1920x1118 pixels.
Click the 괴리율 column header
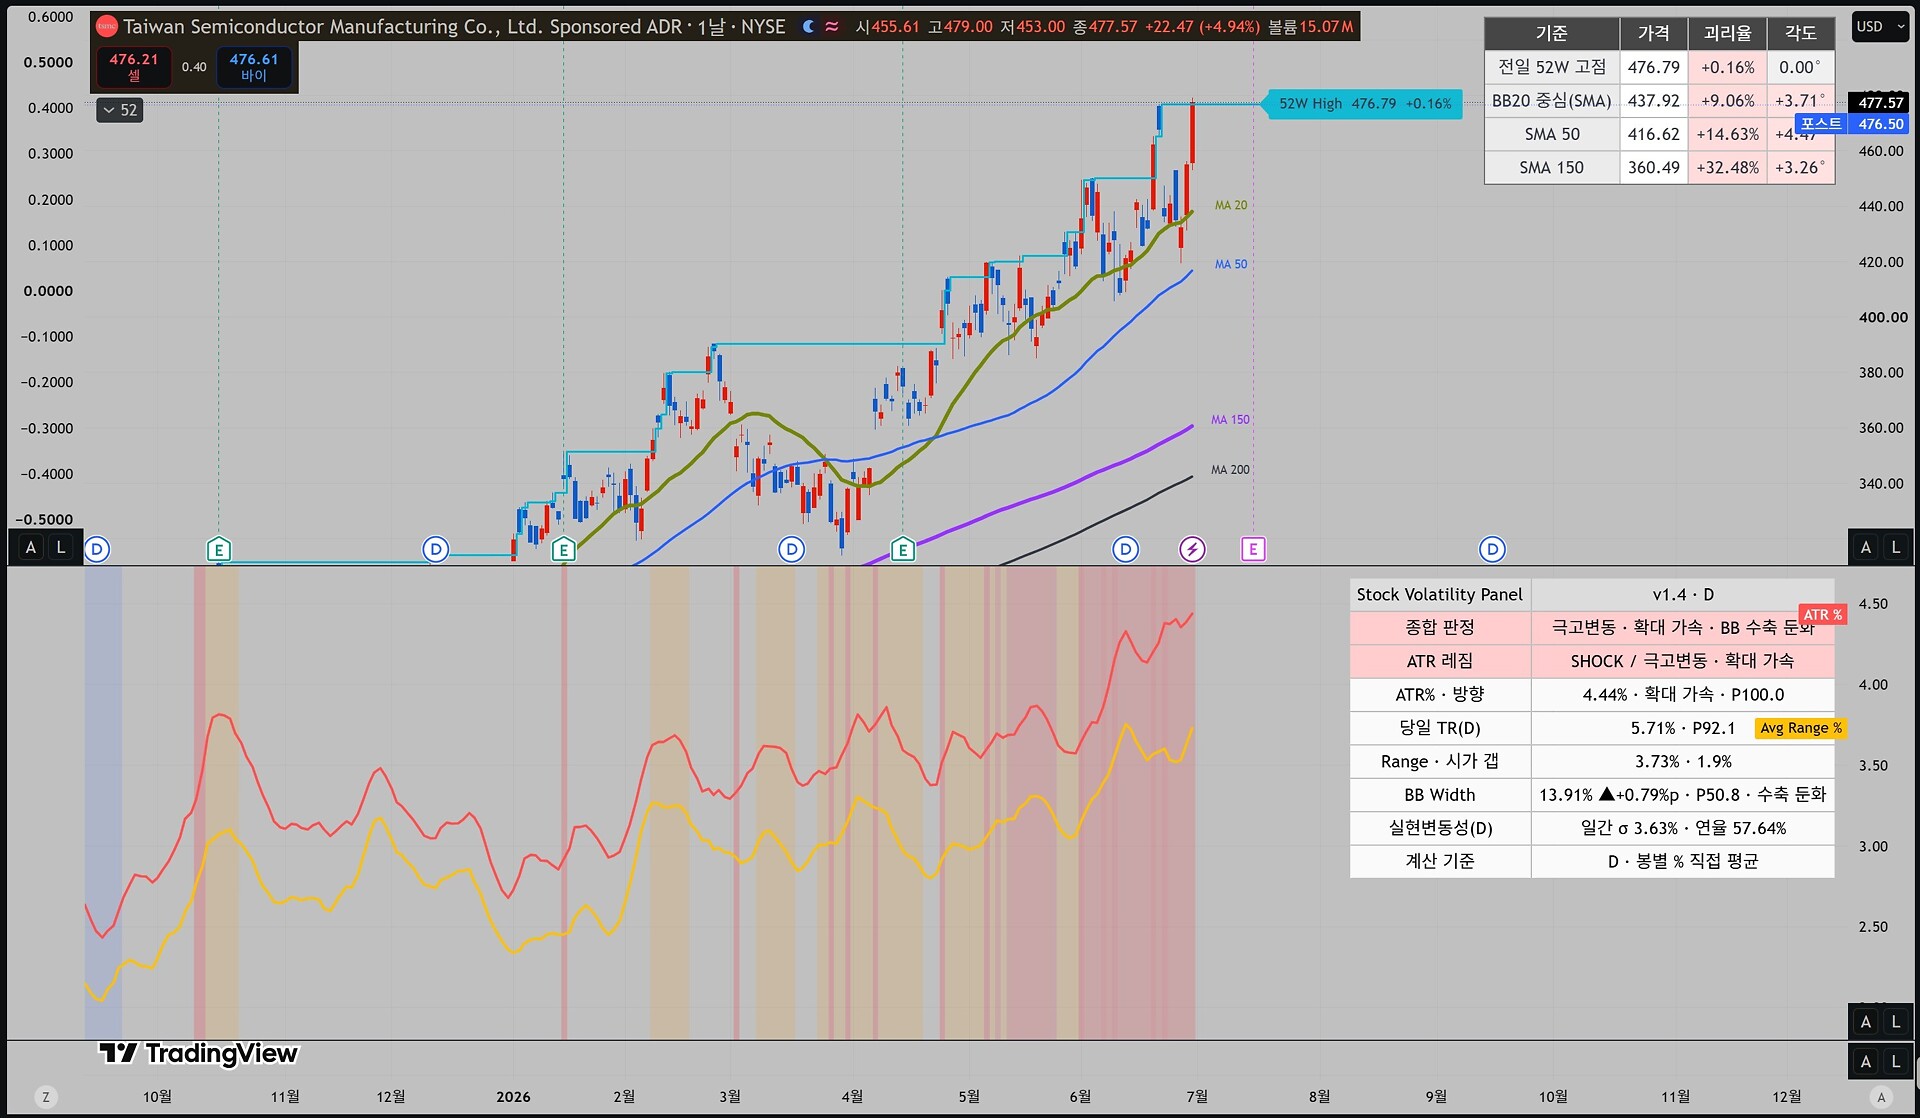1727,34
